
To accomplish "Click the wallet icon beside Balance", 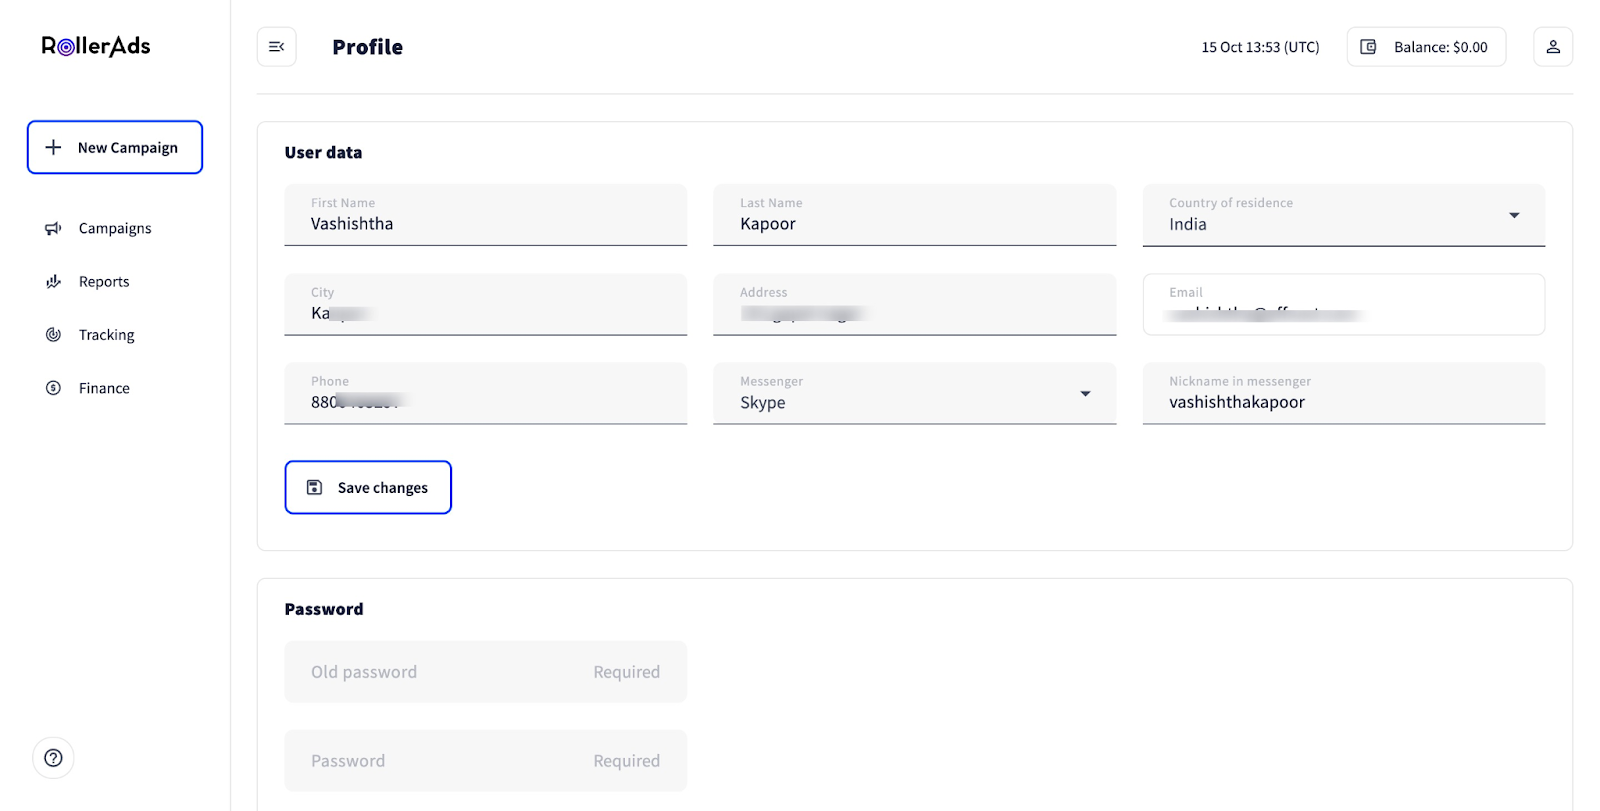I will (1369, 47).
